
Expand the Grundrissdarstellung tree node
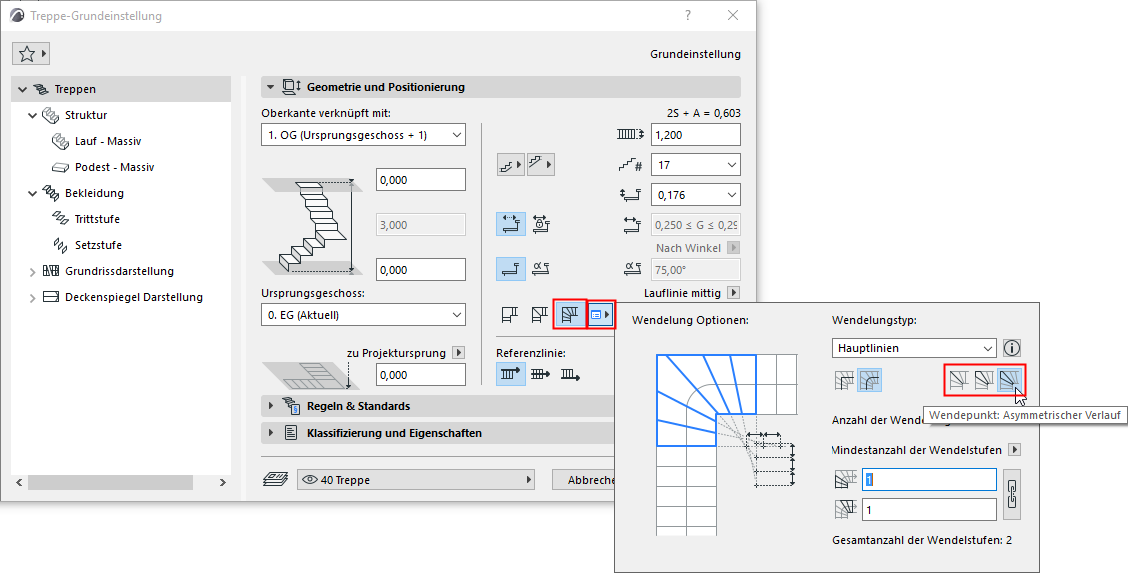[x=32, y=271]
